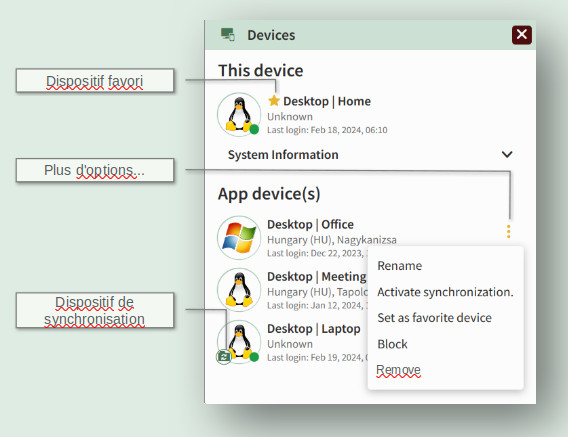Click the Desktop | Meeting penguin avatar
568x437 pixels.
tap(239, 290)
